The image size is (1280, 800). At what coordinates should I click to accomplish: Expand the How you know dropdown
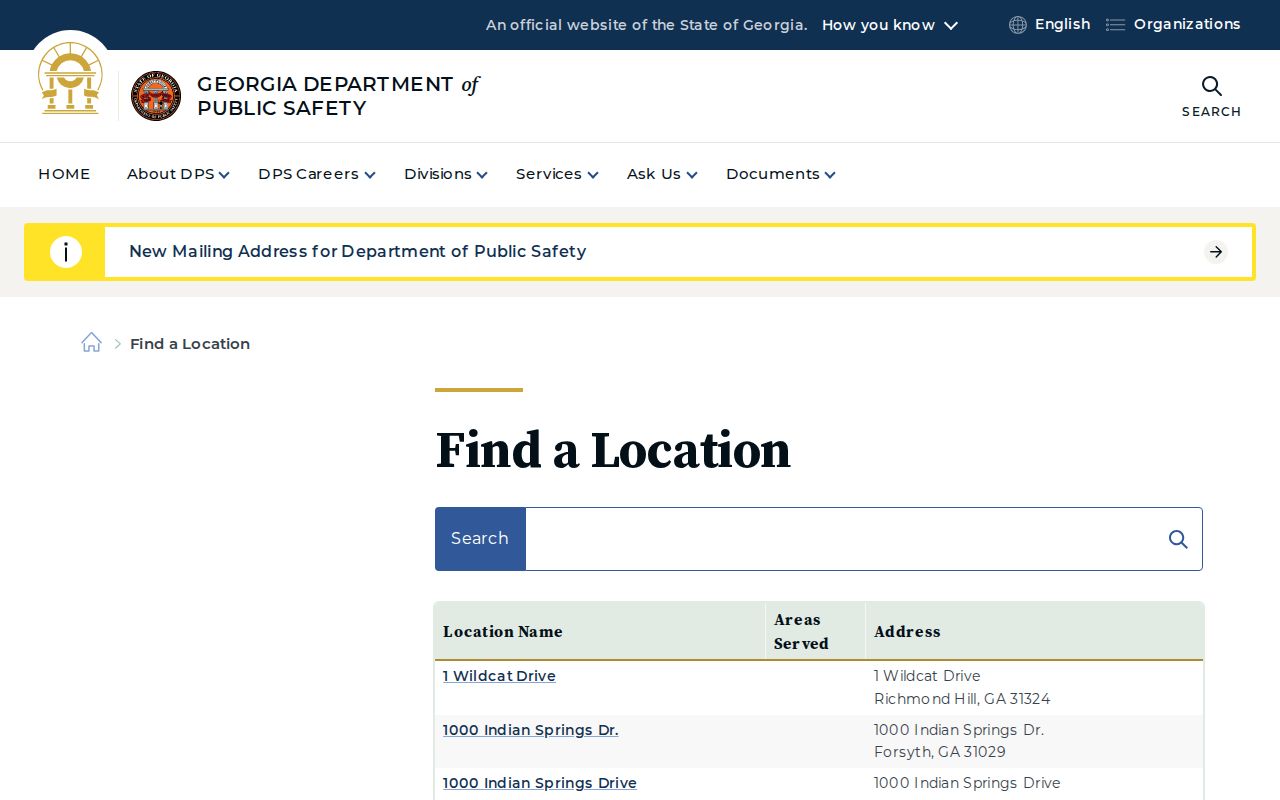pos(890,25)
